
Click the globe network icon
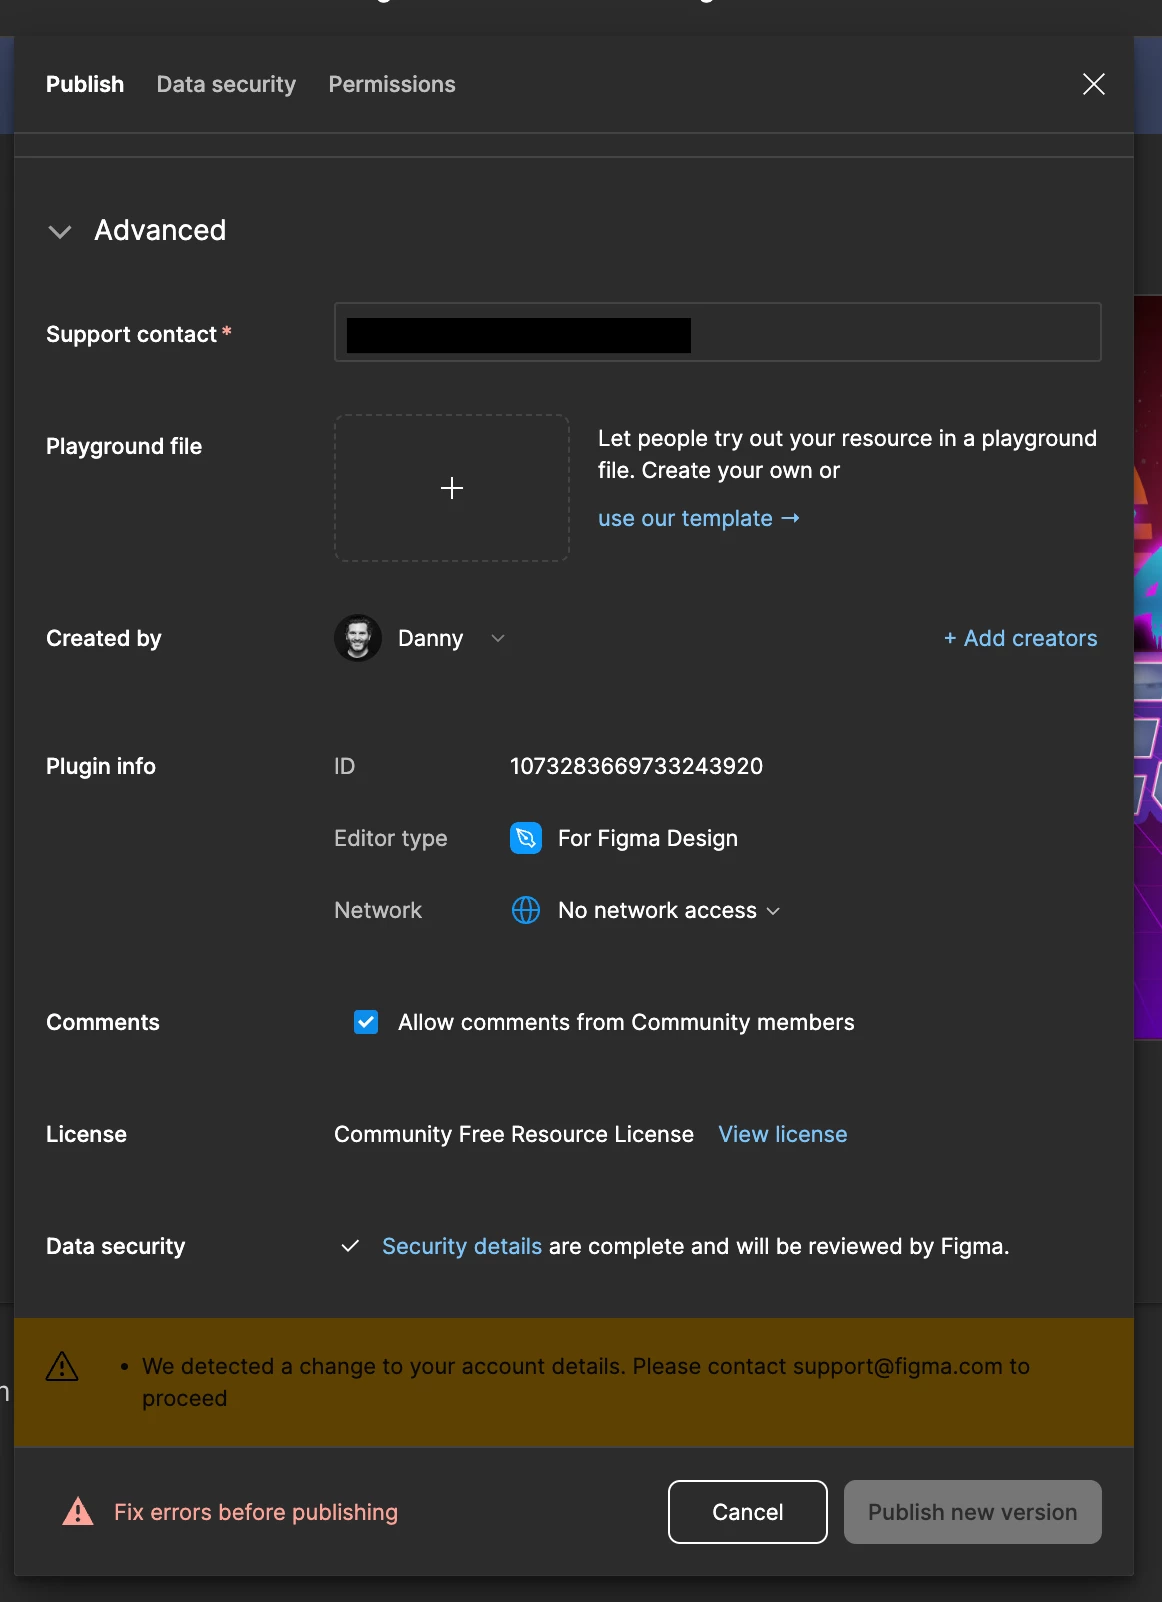[526, 910]
